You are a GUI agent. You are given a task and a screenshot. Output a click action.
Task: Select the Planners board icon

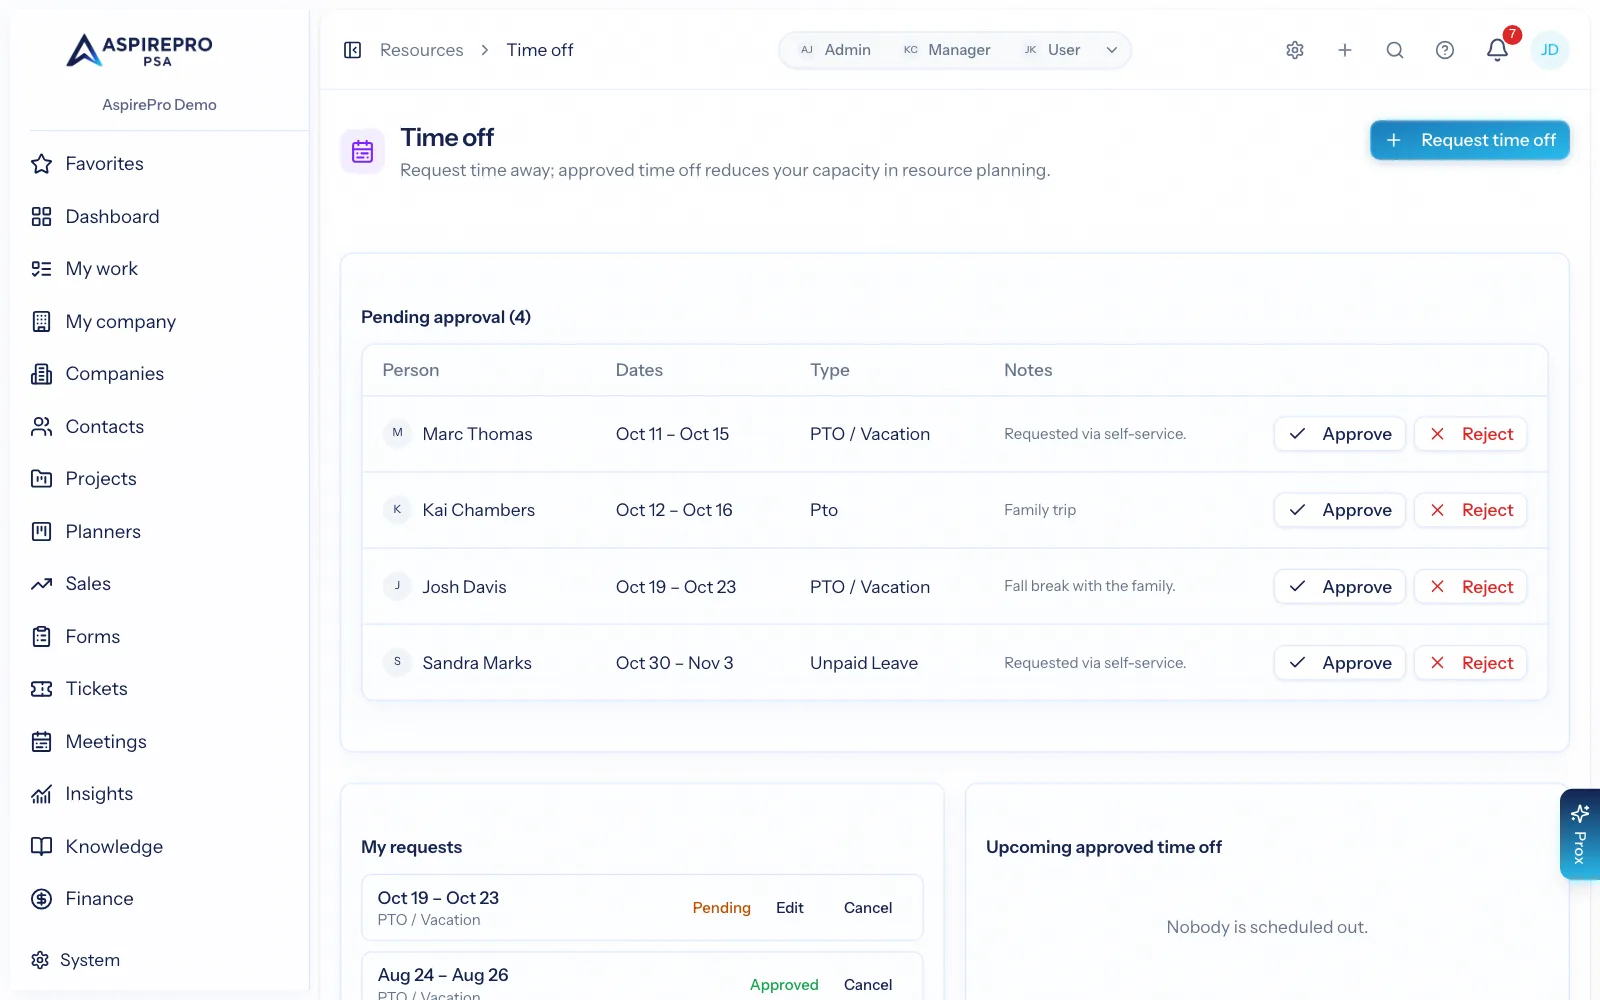coord(41,532)
